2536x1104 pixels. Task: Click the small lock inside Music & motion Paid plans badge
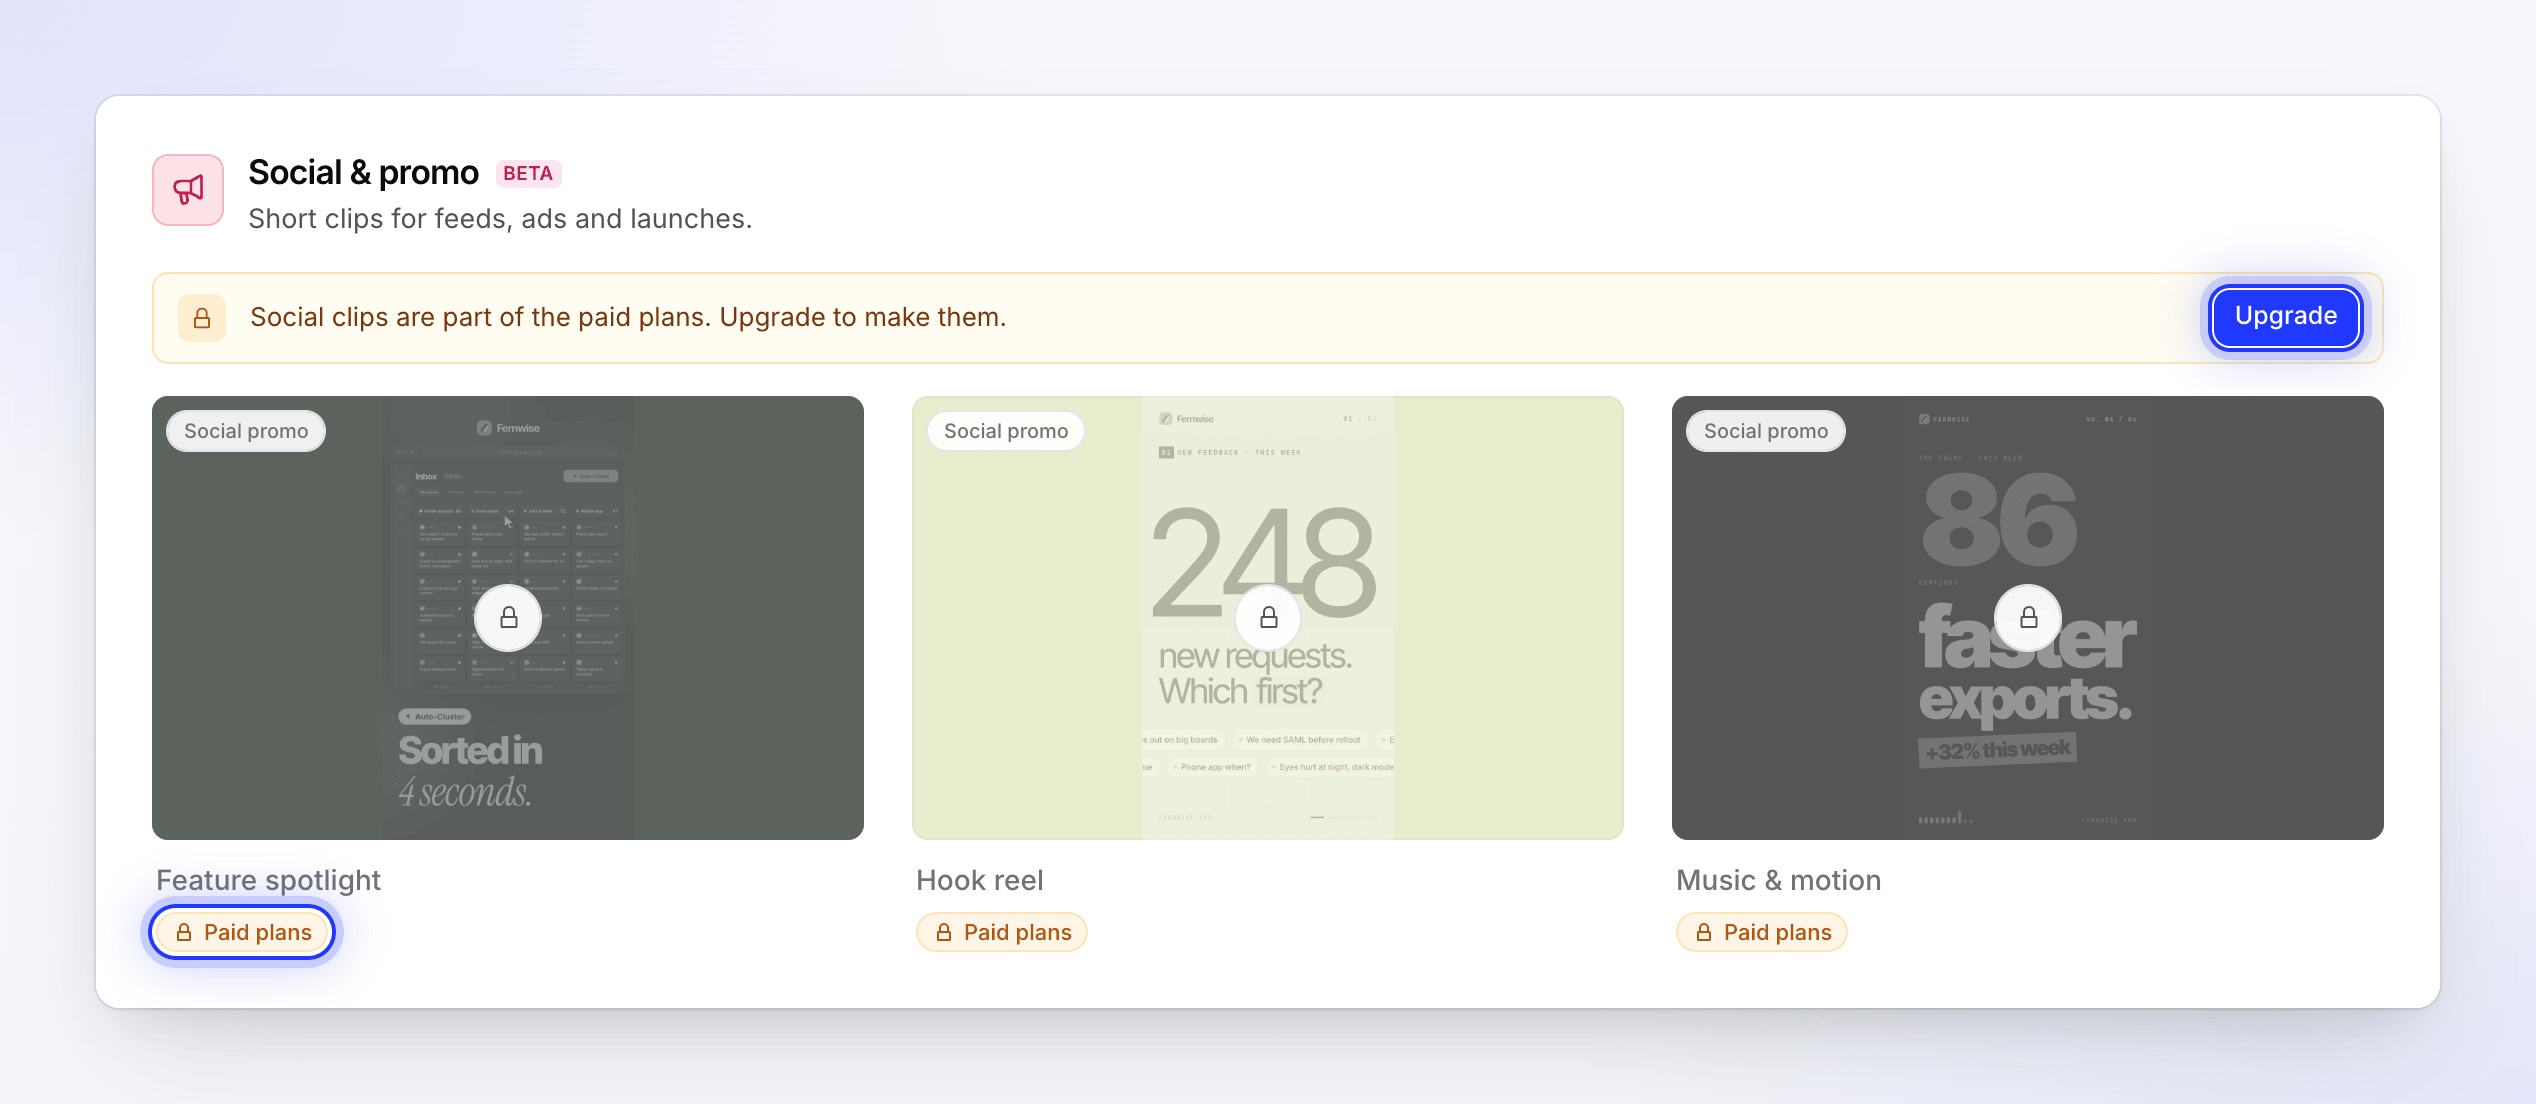1704,932
